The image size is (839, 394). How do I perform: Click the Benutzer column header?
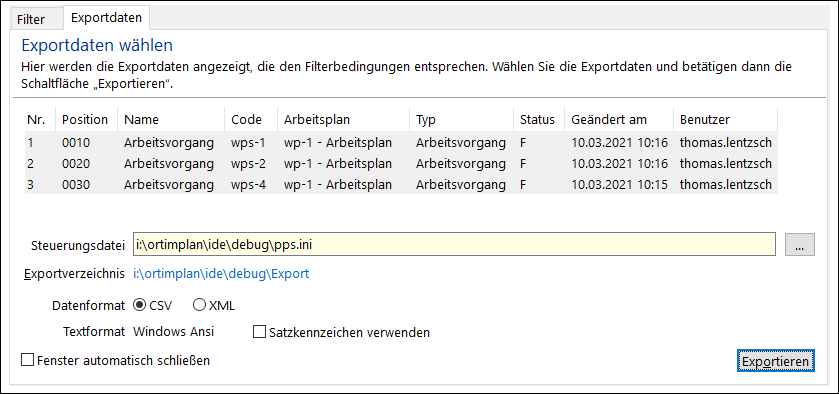tap(726, 119)
